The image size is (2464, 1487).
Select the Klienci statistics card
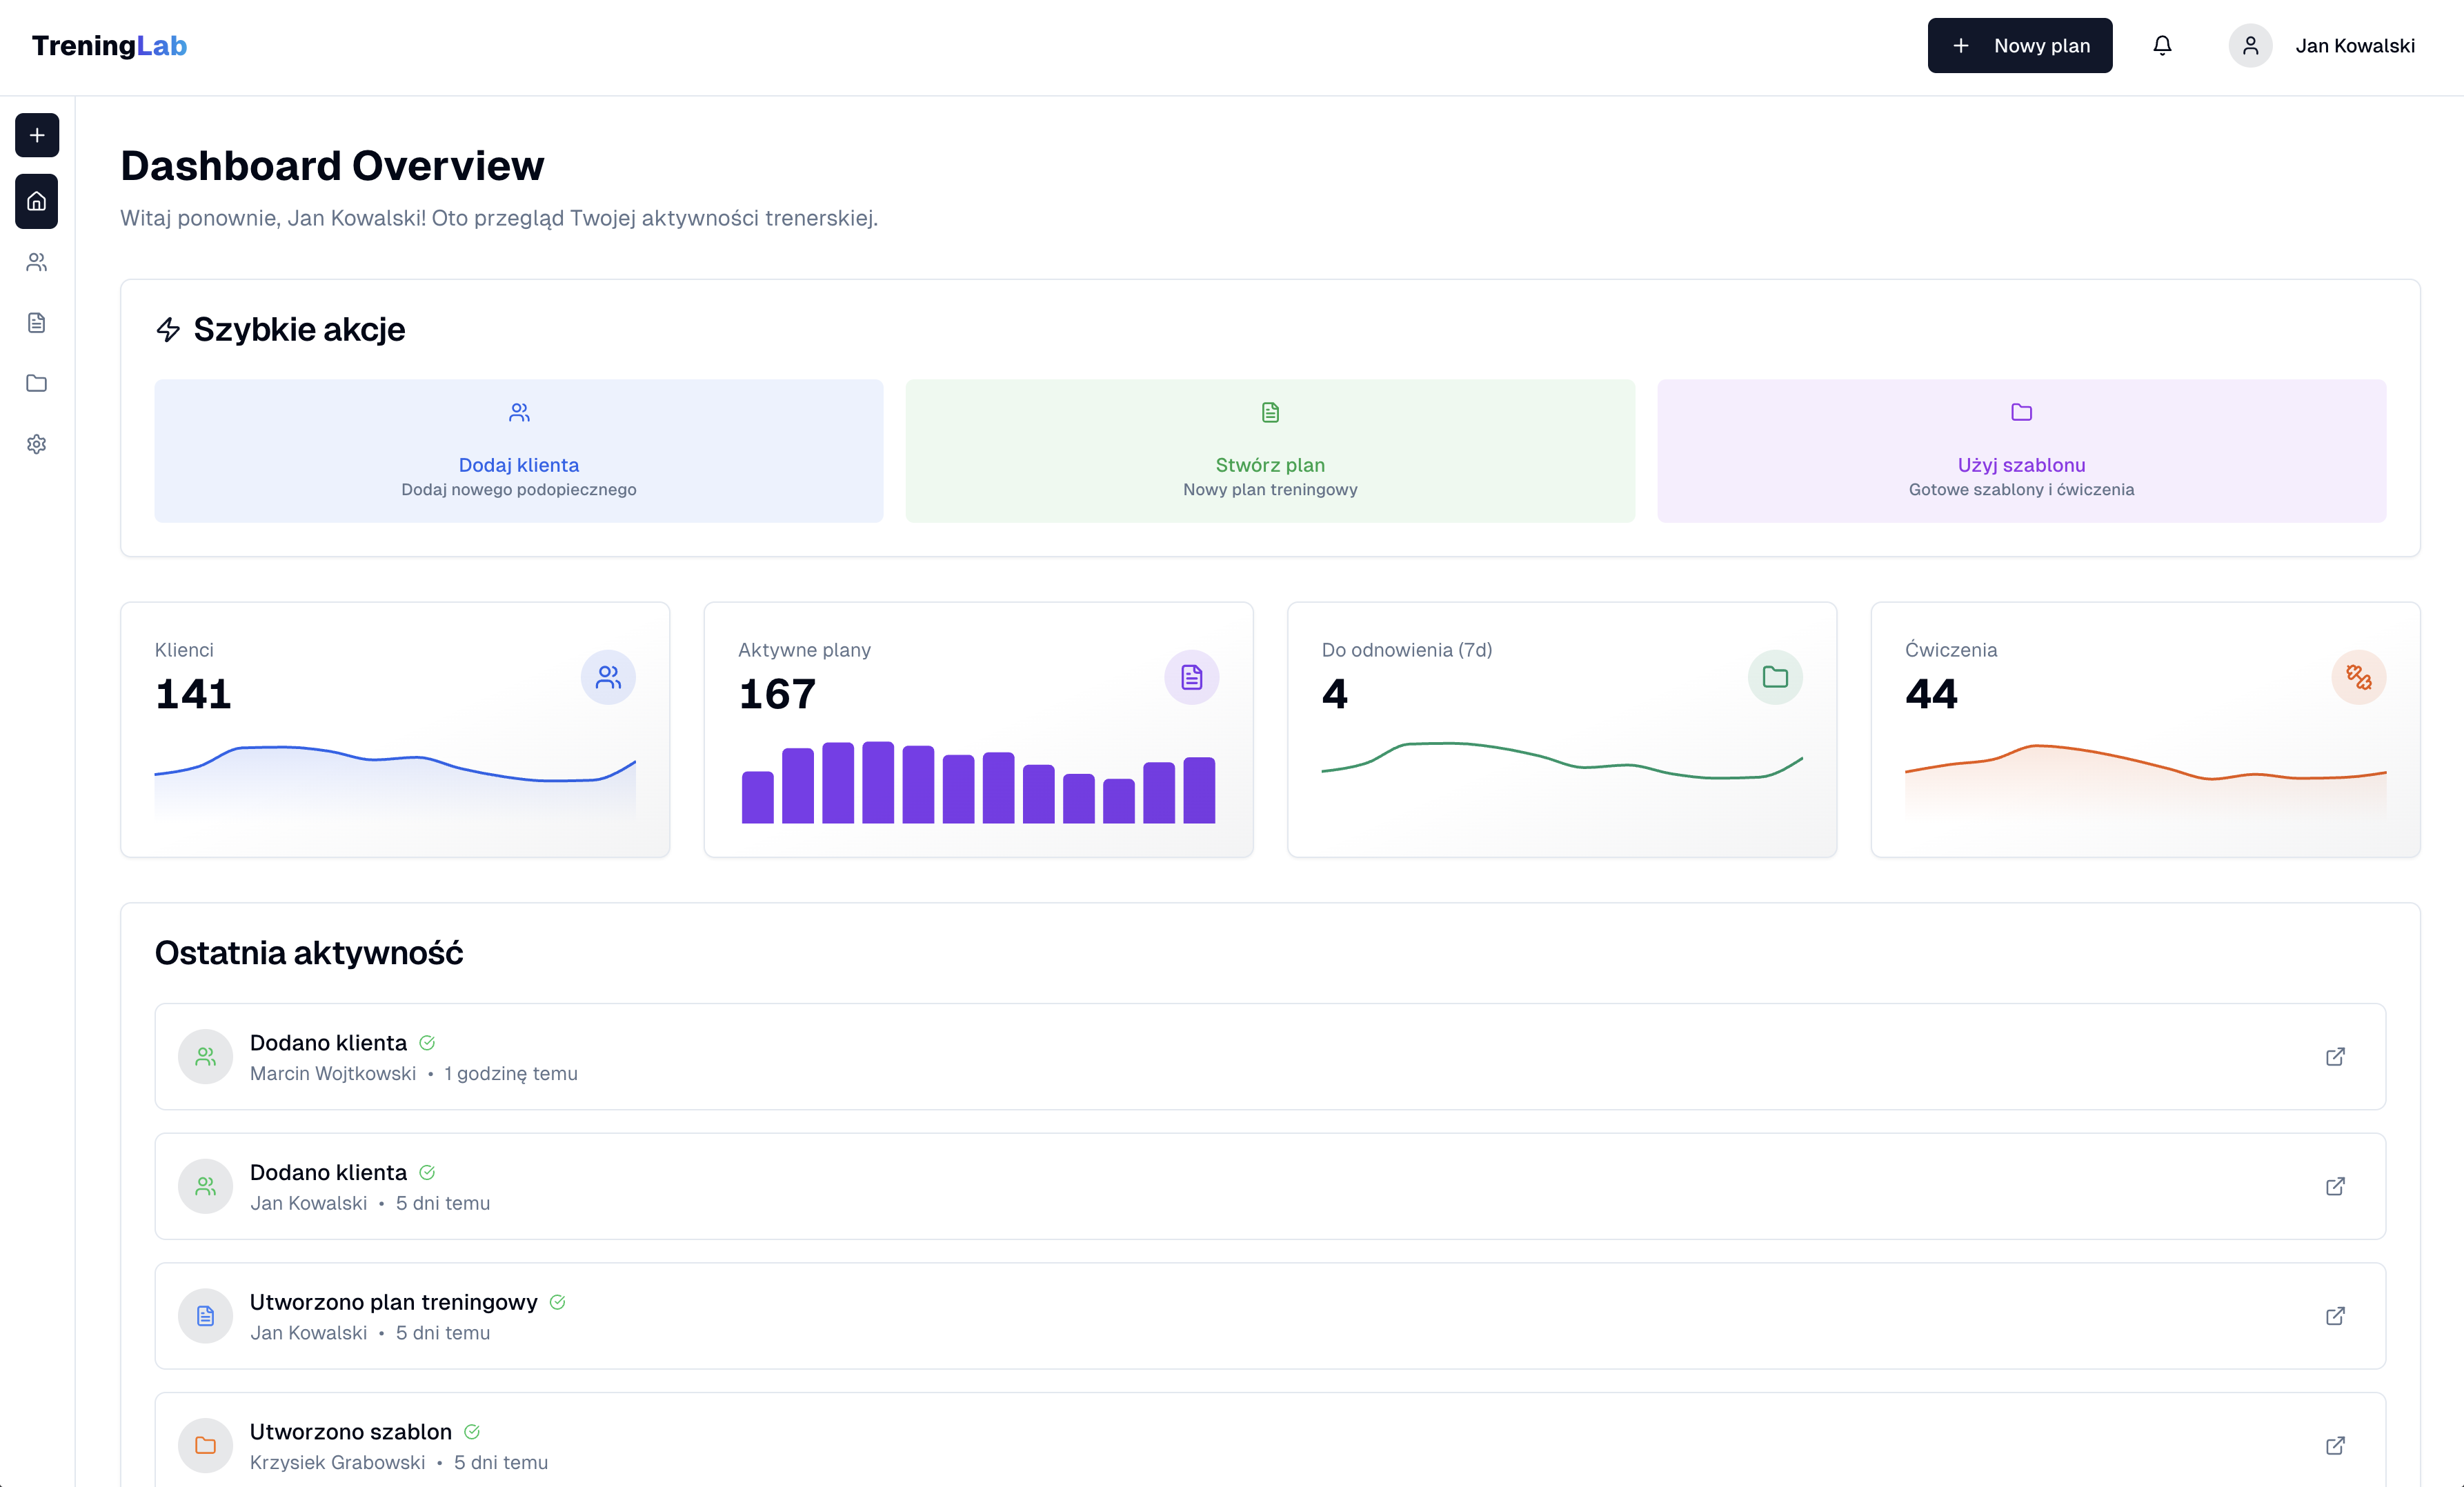pos(394,729)
